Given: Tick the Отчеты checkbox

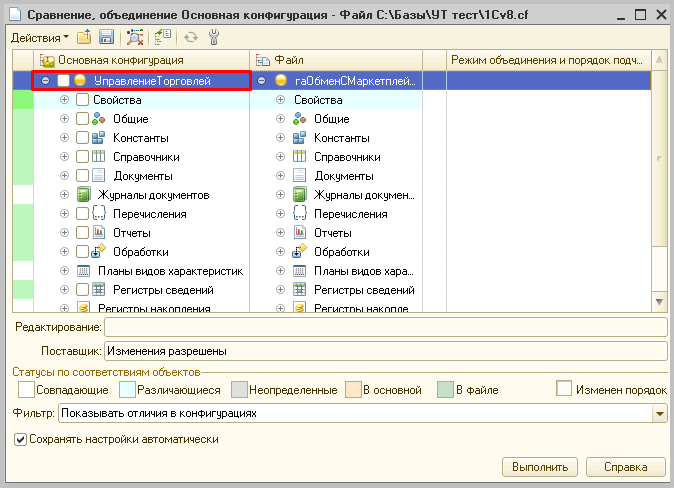Looking at the screenshot, I should click(82, 233).
